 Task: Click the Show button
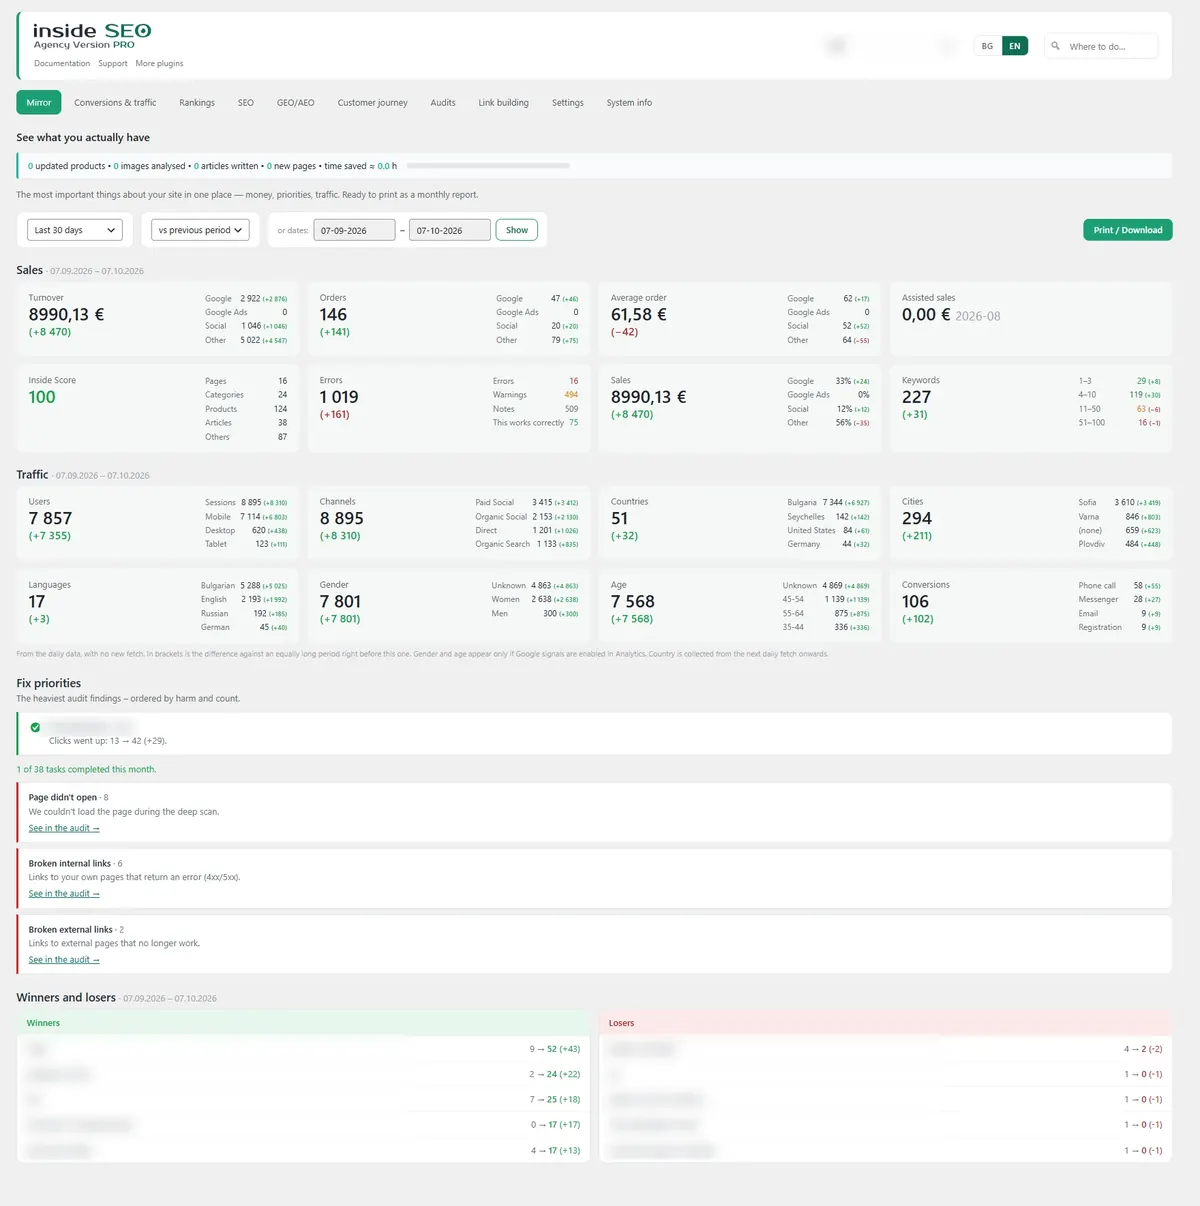coord(517,230)
